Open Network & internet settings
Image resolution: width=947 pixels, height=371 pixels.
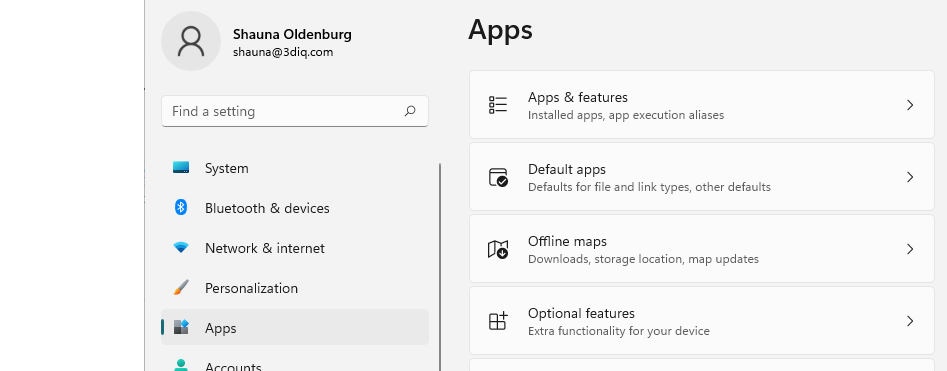coord(295,248)
